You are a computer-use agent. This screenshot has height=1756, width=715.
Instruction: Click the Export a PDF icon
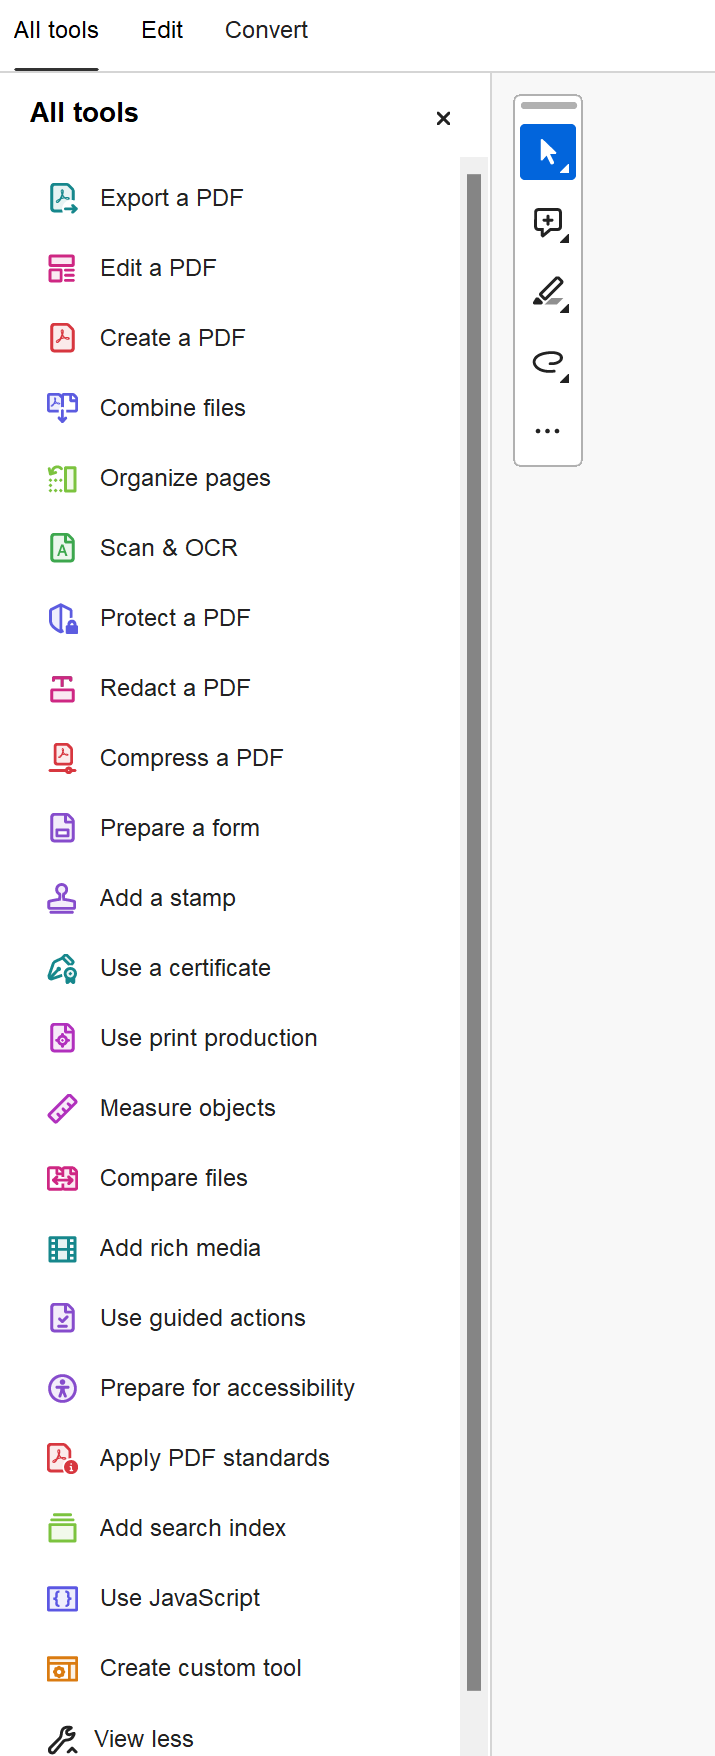point(63,198)
